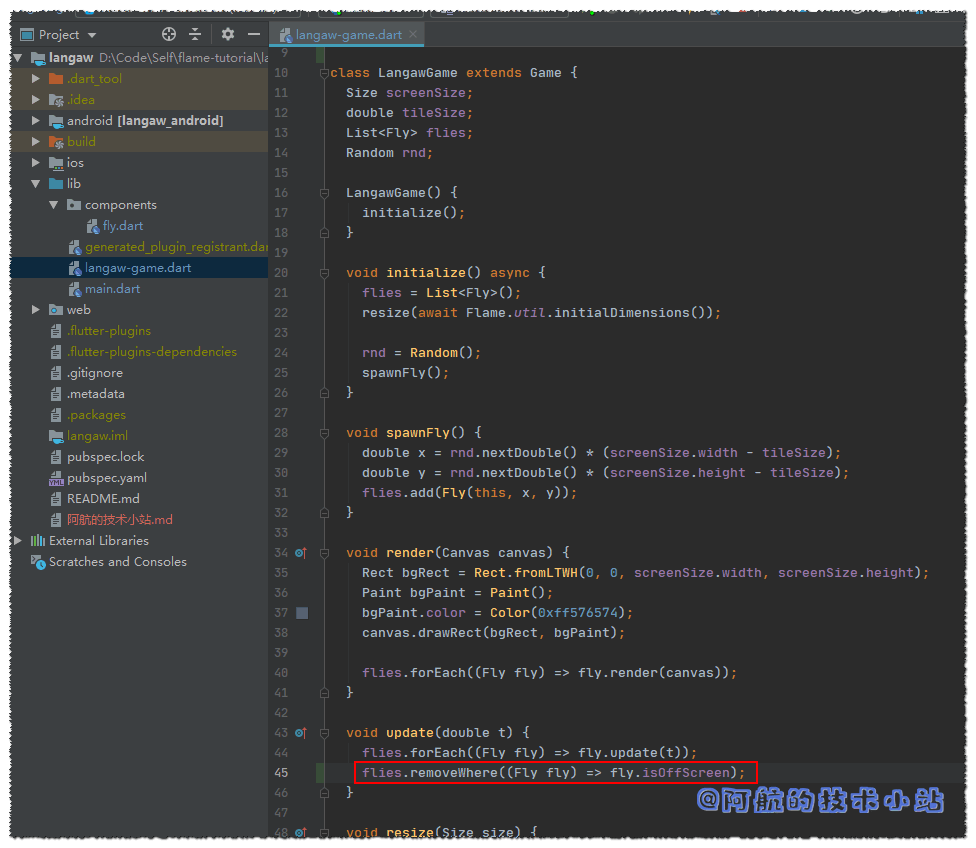
Task: Expand External Libraries node
Action: coord(17,541)
